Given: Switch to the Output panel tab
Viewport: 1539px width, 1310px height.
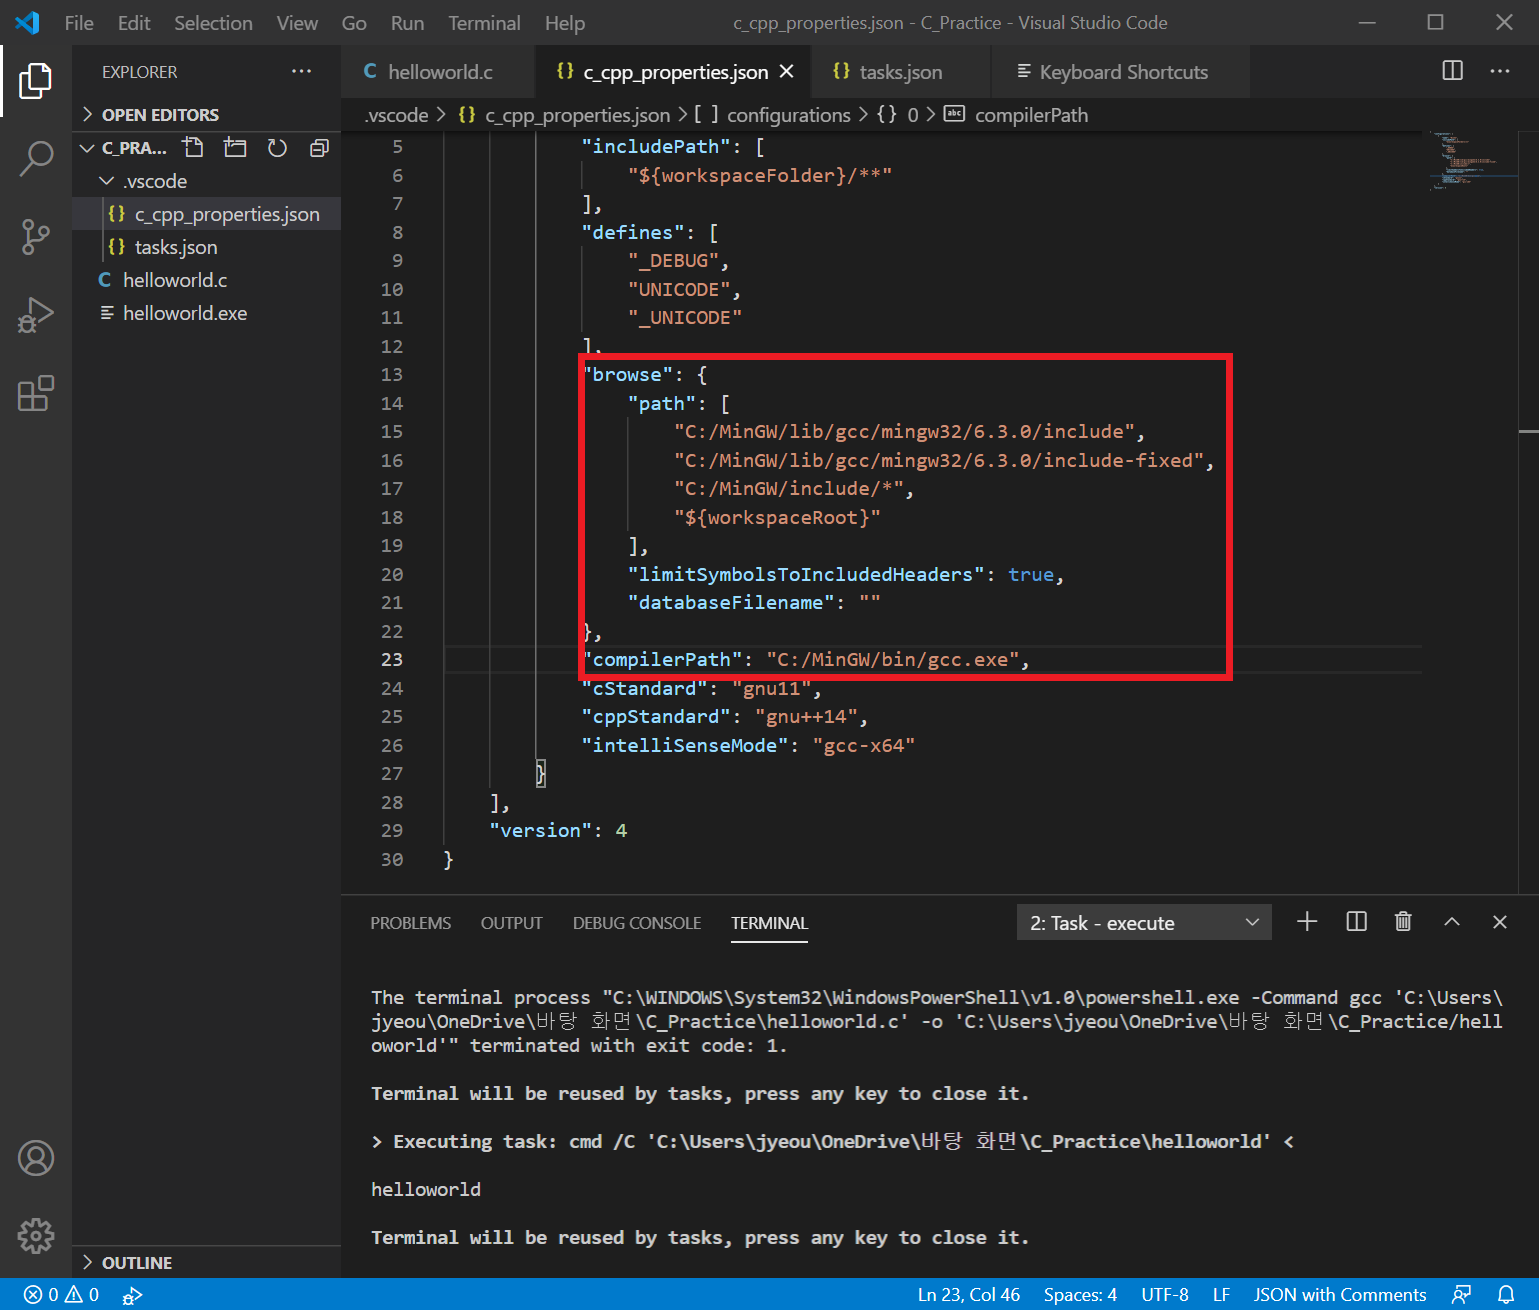Looking at the screenshot, I should (x=512, y=923).
